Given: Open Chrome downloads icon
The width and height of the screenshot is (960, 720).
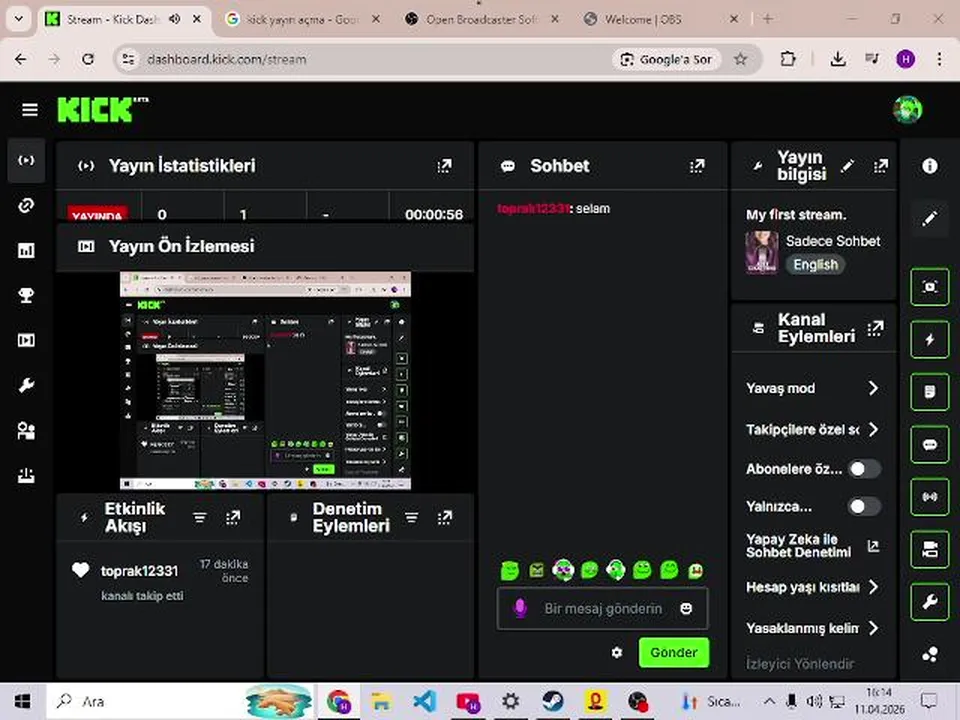Looking at the screenshot, I should click(838, 59).
